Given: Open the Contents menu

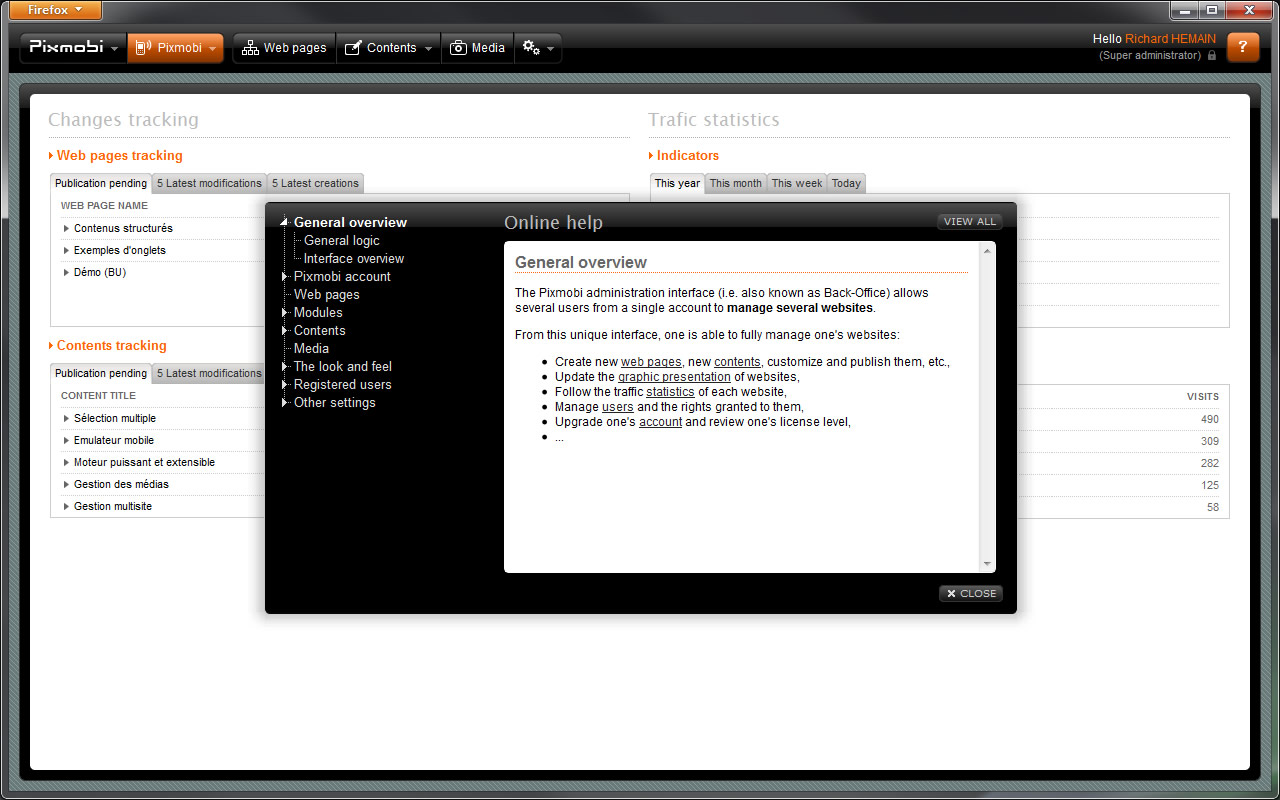Looking at the screenshot, I should [x=388, y=48].
